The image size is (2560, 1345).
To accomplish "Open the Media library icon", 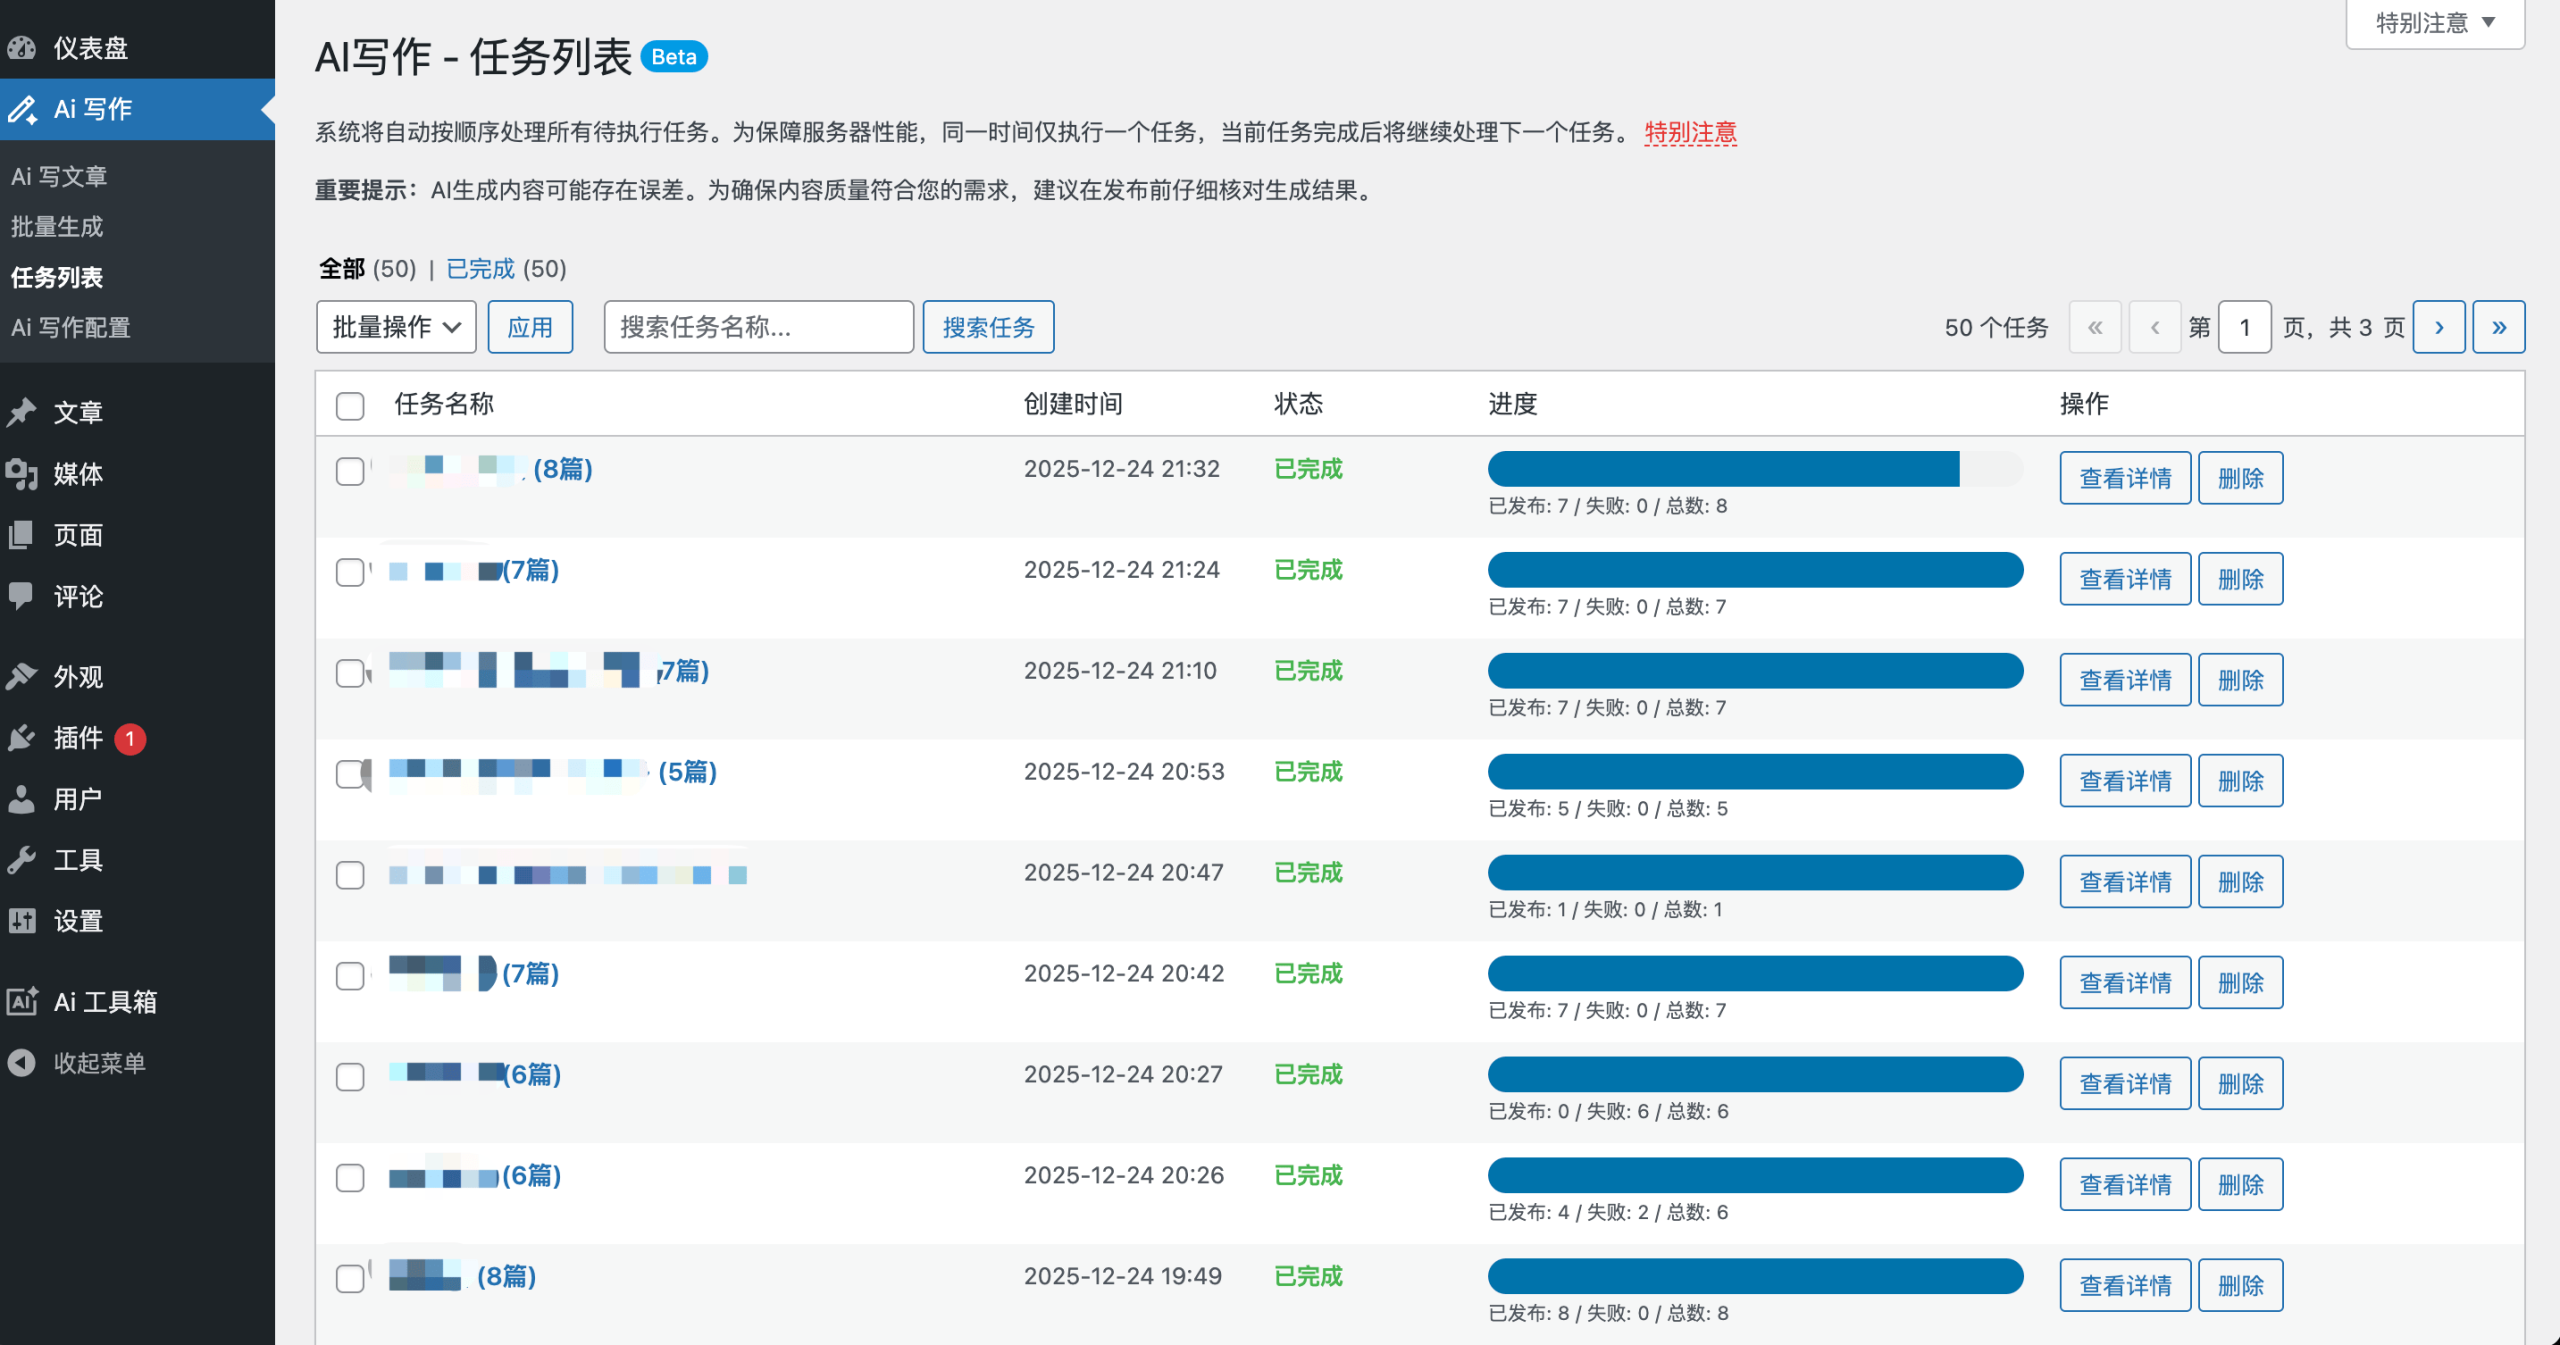I will point(22,474).
